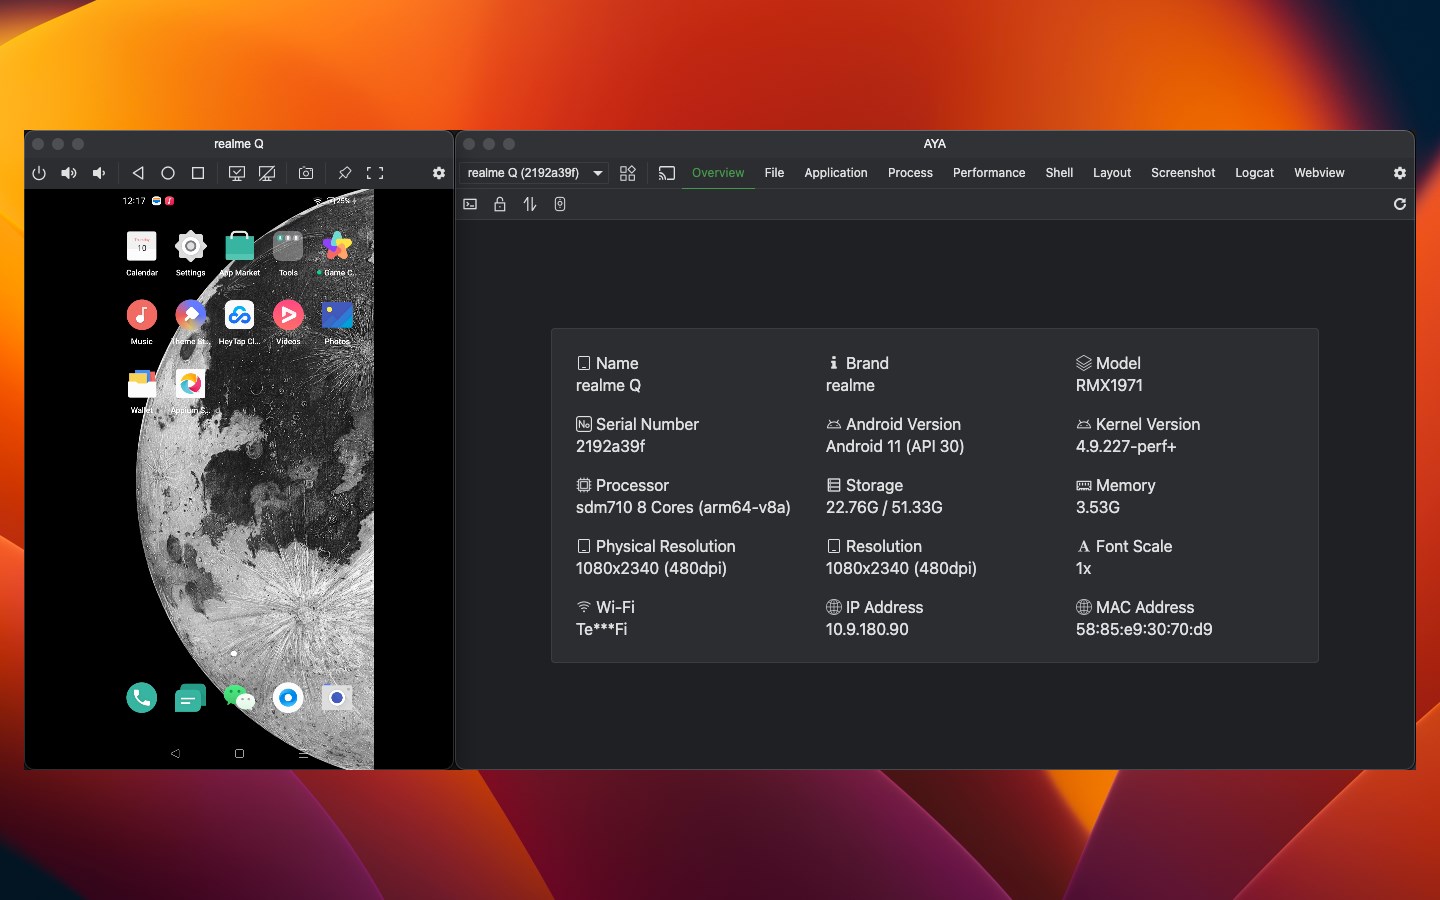Click the kernel version 4.9.227-perf+
Screen dimensions: 1440x900
(1126, 446)
